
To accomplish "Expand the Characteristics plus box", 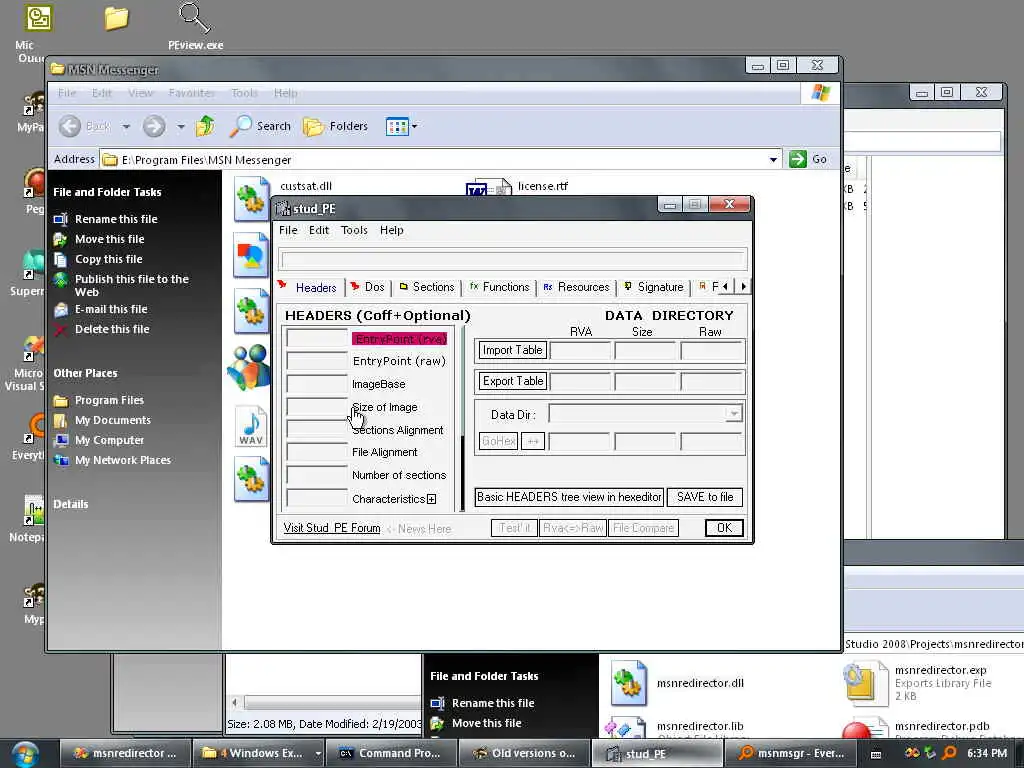I will pos(432,499).
